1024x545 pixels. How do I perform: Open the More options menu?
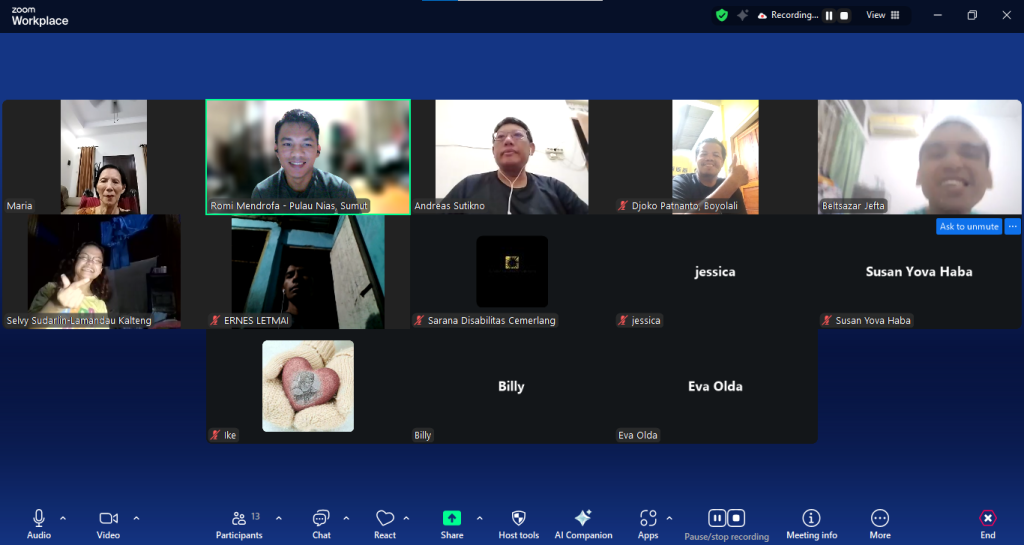(880, 524)
